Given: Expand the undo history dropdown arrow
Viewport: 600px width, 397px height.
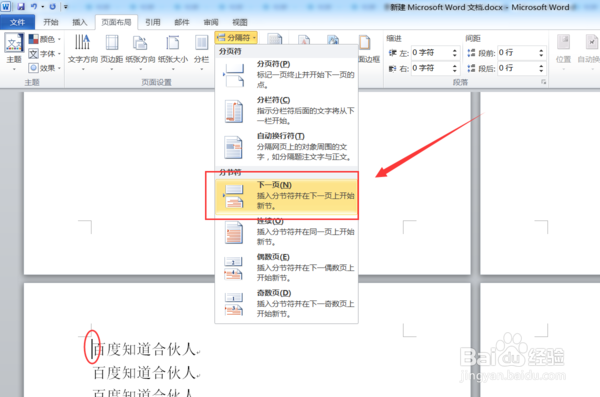Looking at the screenshot, I should [42, 7].
